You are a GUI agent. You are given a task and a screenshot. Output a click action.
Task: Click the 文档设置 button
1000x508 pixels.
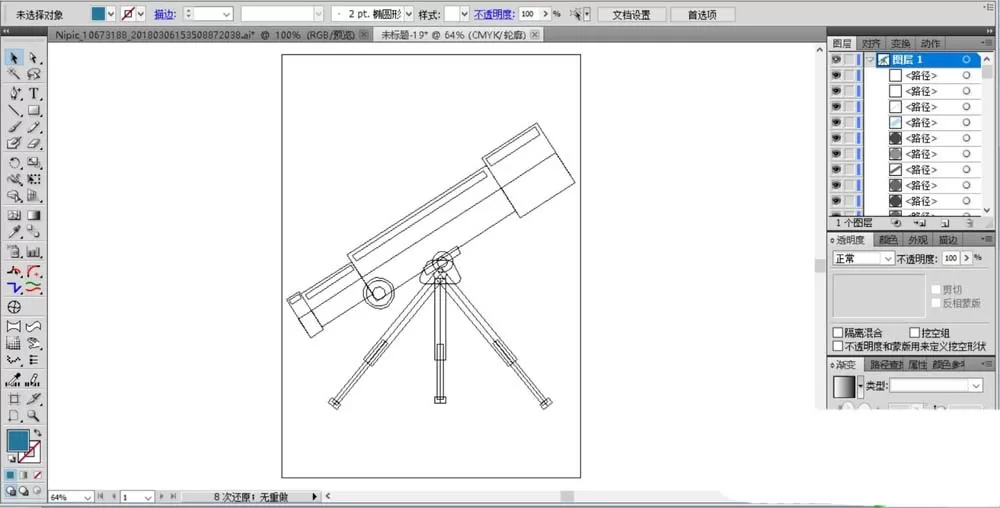coord(631,15)
